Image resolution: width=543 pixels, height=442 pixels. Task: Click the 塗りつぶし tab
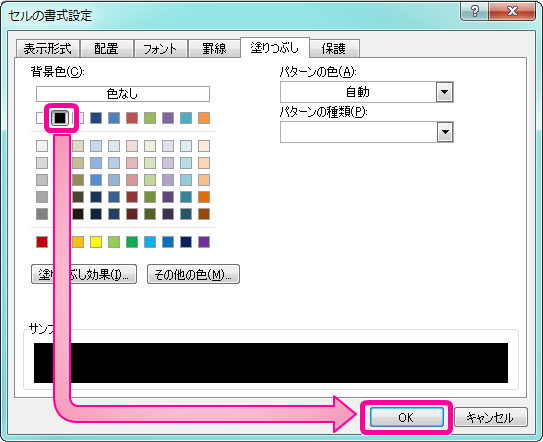tap(275, 47)
